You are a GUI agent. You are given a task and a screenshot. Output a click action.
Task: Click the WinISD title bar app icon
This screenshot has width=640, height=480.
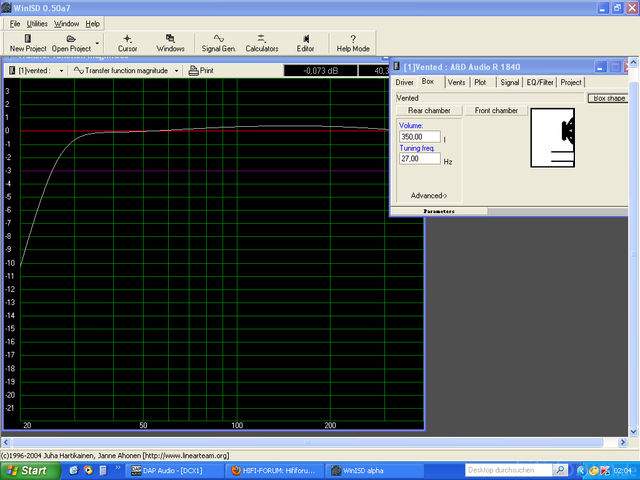click(6, 8)
